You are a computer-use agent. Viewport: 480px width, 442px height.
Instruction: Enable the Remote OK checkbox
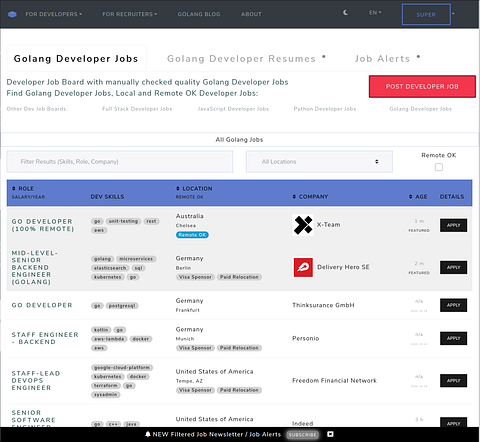tap(439, 167)
